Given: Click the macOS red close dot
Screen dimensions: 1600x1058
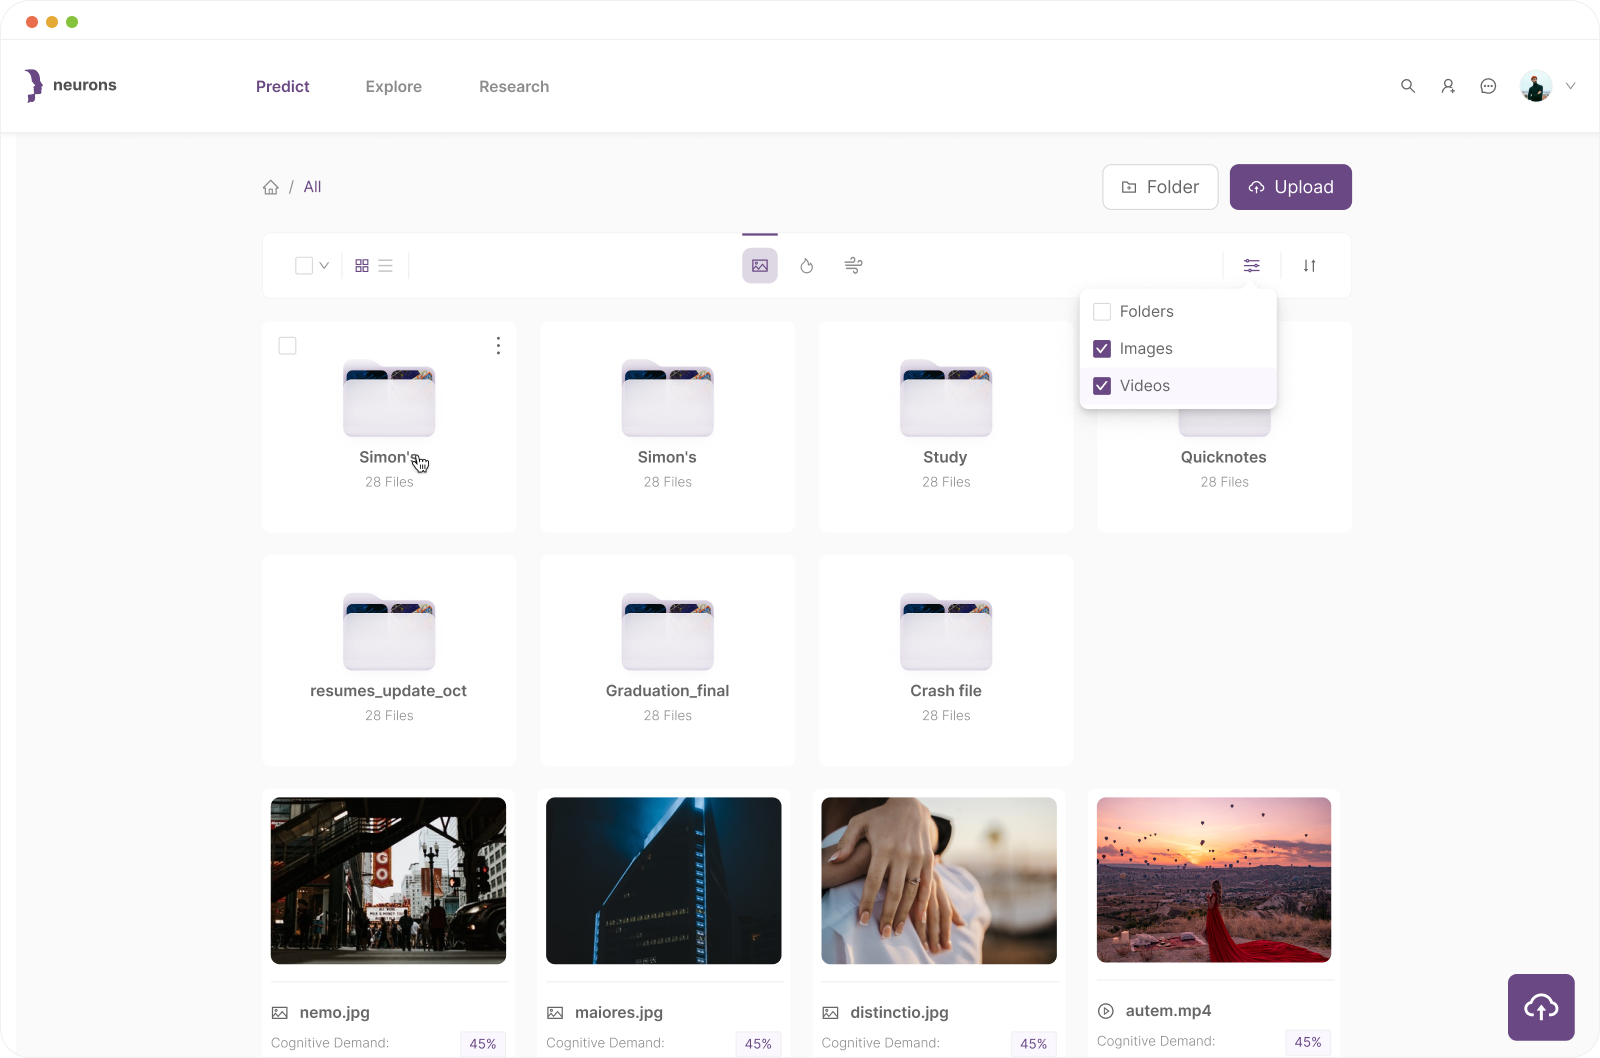Looking at the screenshot, I should coord(32,22).
